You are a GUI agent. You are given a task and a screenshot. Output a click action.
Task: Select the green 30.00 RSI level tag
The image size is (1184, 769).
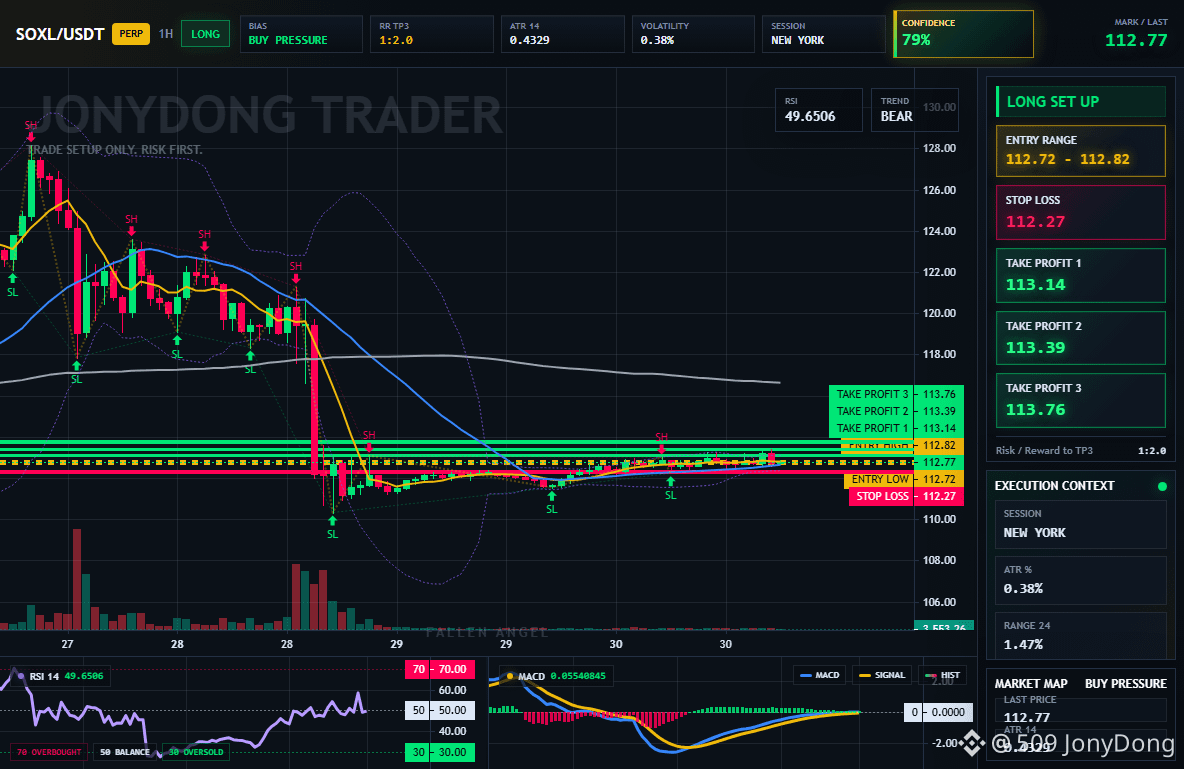click(x=440, y=752)
